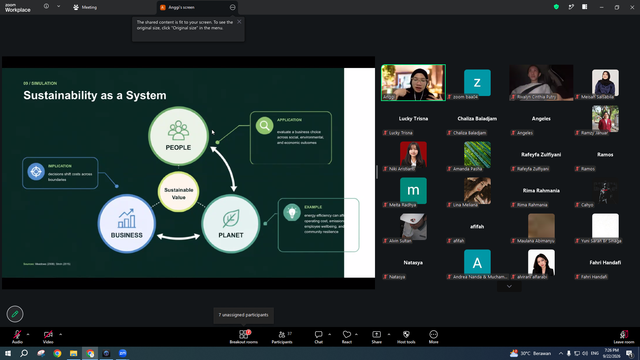The width and height of the screenshot is (640, 360).
Task: Click the Application magnifier icon on the slide
Action: [x=264, y=126]
